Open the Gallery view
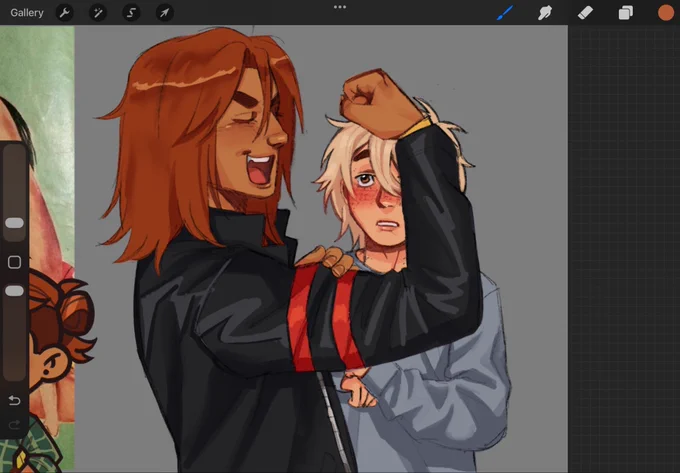The image size is (680, 473). [x=27, y=13]
